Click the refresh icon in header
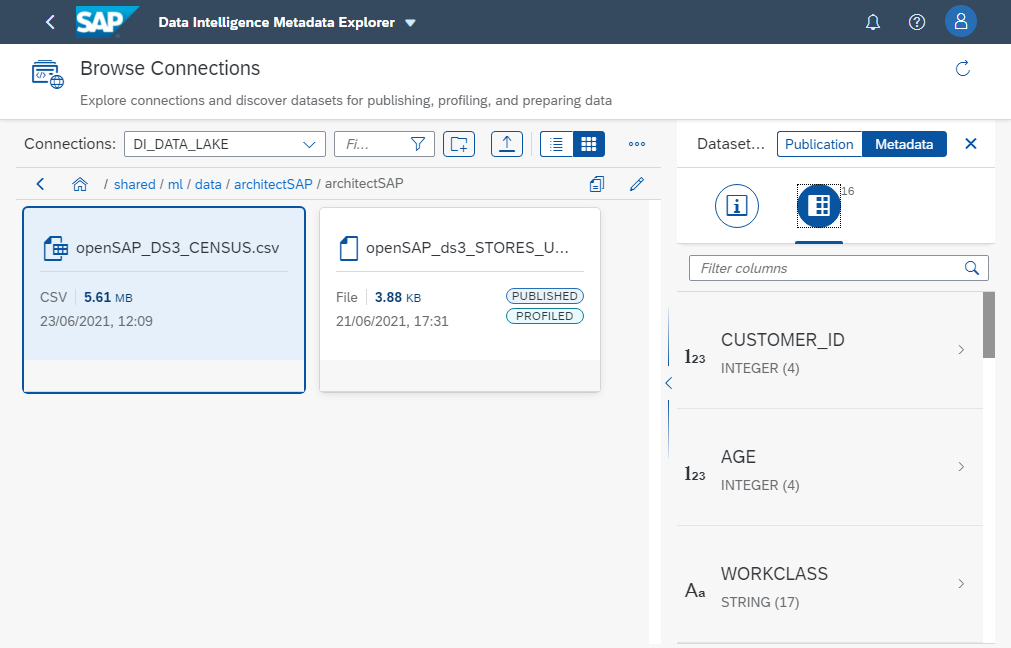This screenshot has width=1011, height=648. pos(962,69)
